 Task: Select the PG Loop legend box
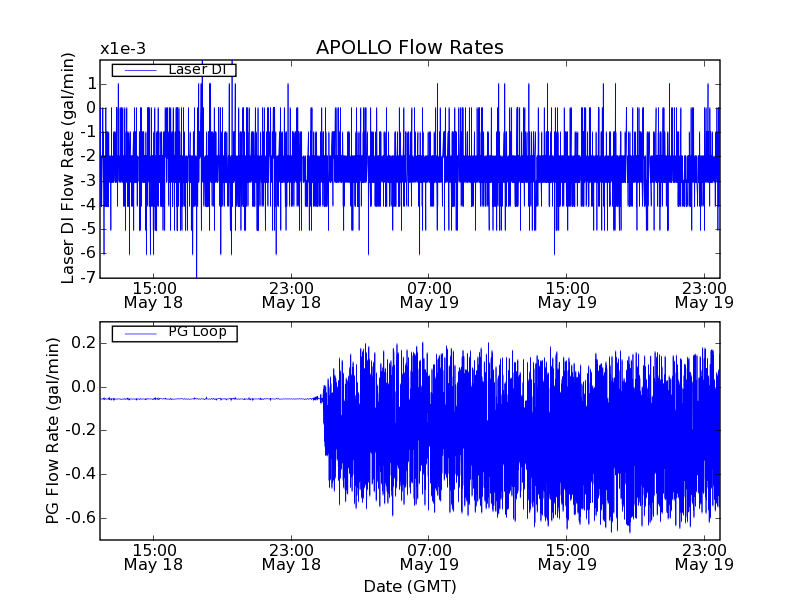click(x=174, y=333)
